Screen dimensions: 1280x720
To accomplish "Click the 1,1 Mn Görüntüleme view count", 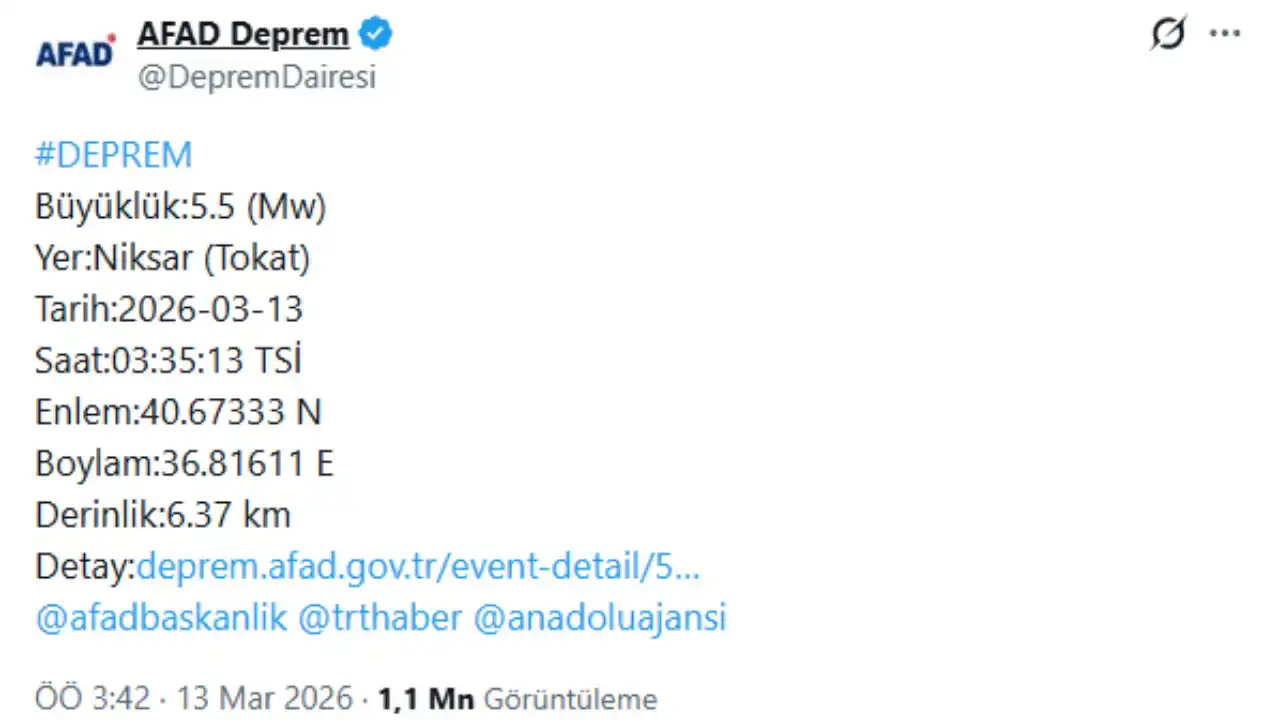I will [x=517, y=698].
